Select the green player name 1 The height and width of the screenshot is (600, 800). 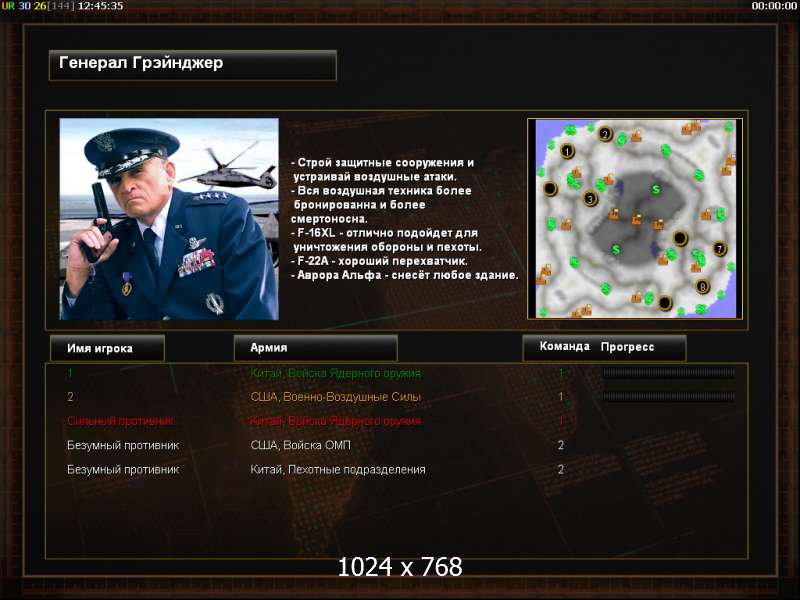point(70,373)
